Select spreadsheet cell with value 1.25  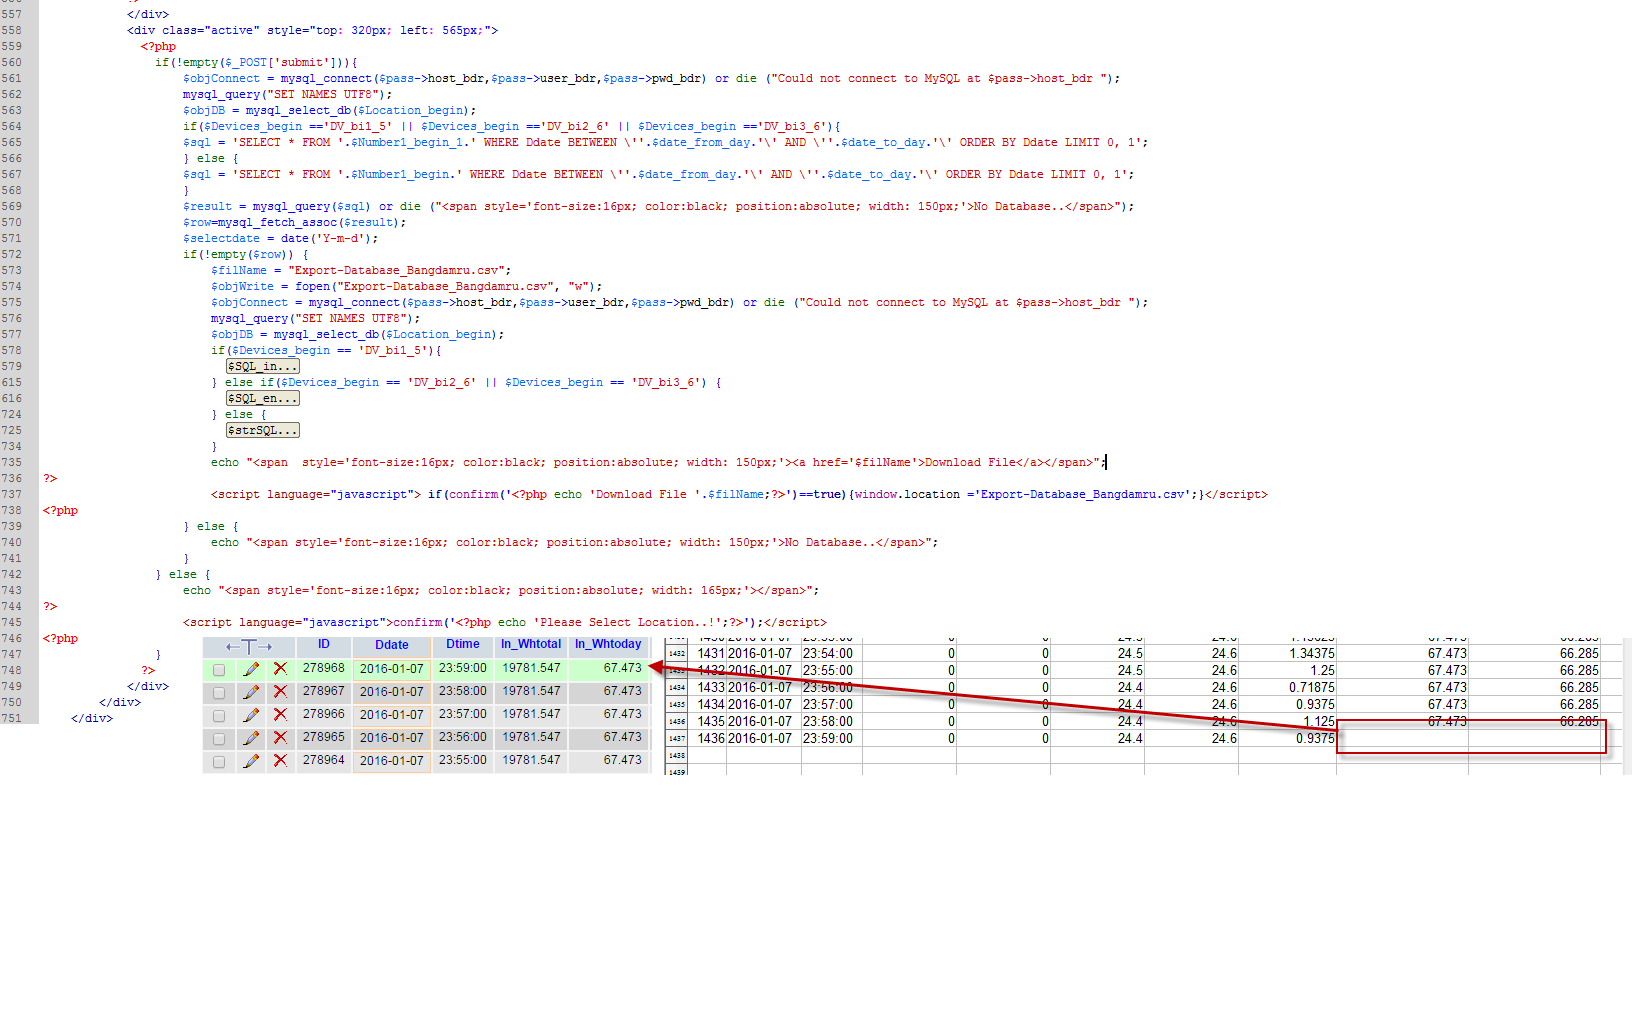point(1288,671)
